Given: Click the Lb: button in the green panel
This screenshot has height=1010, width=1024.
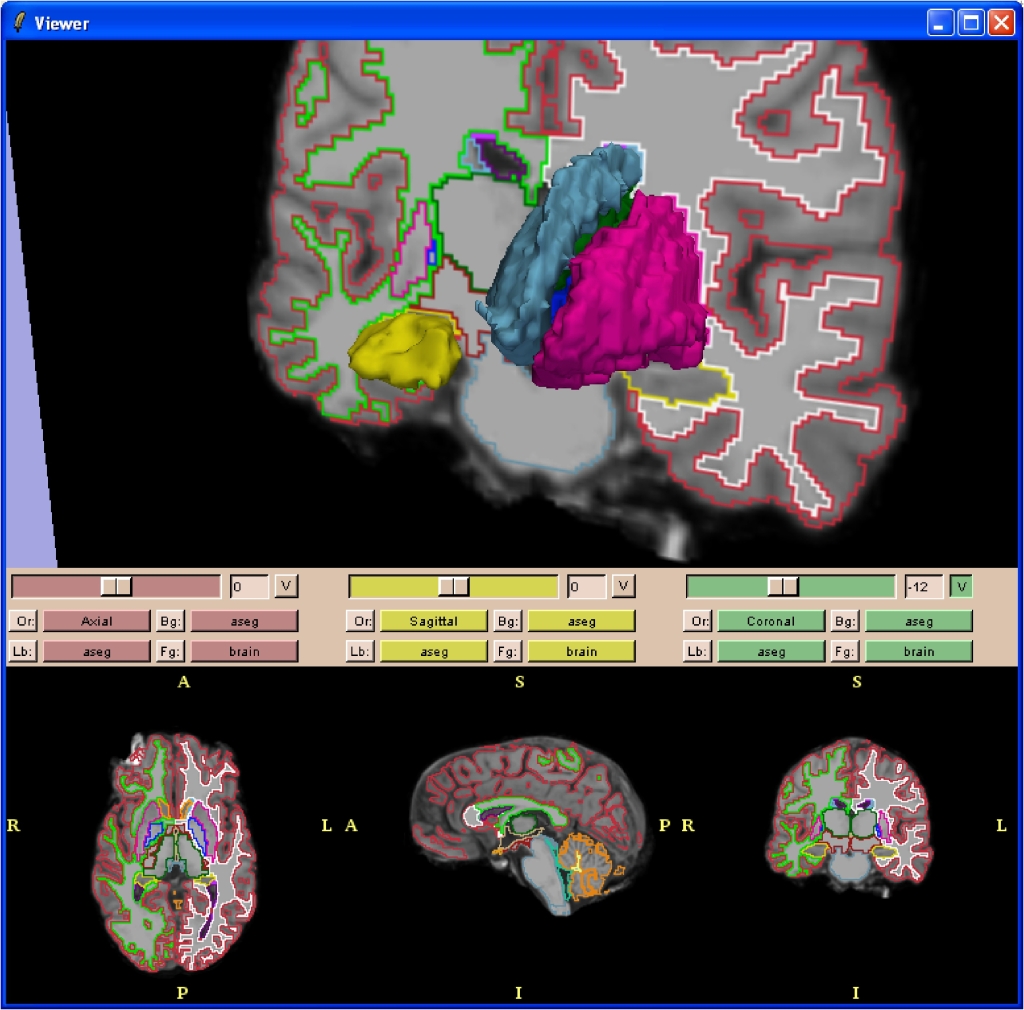Looking at the screenshot, I should point(696,652).
